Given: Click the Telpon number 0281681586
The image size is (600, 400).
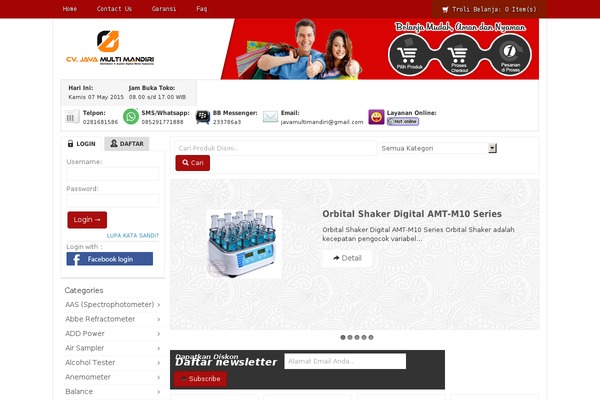Looking at the screenshot, I should tap(100, 122).
